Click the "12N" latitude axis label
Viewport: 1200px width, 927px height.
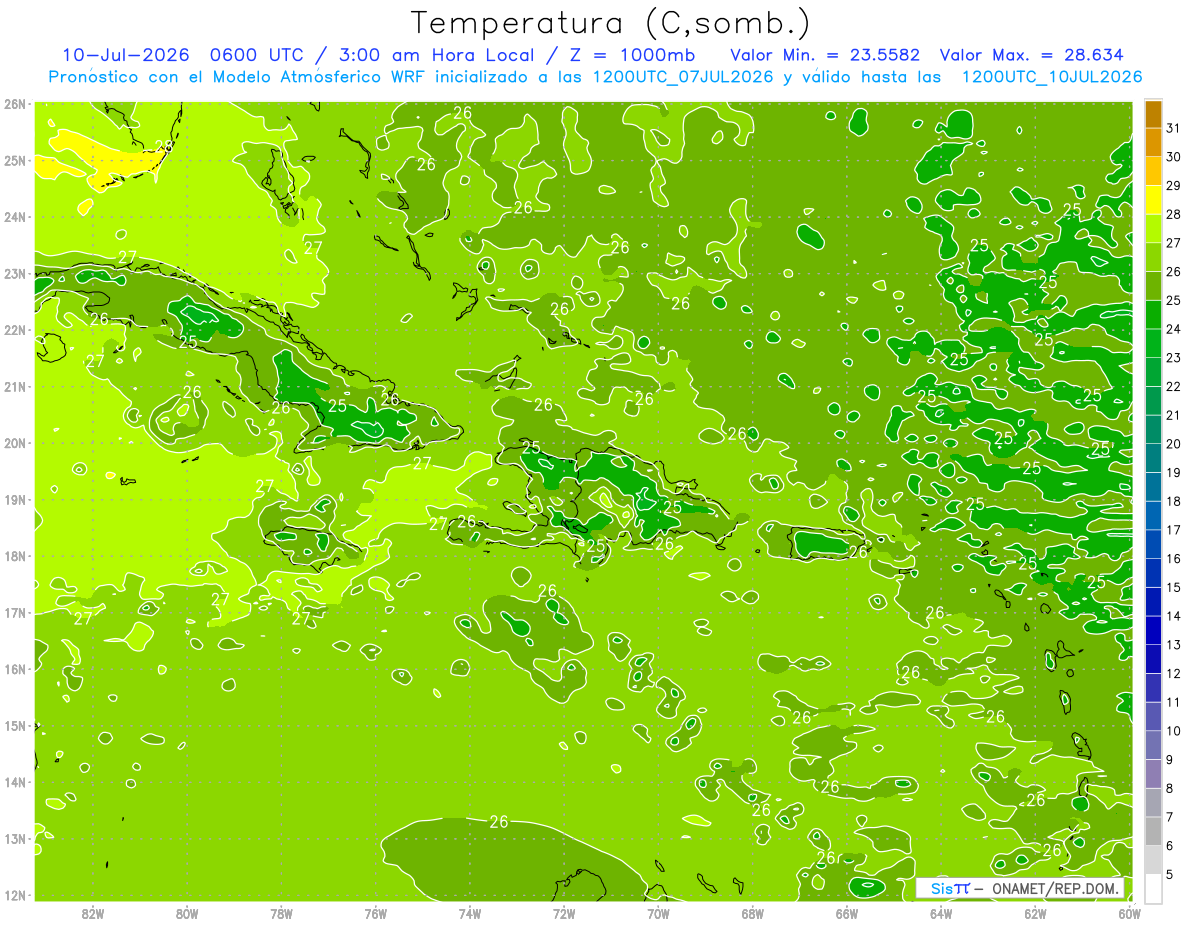tap(15, 894)
